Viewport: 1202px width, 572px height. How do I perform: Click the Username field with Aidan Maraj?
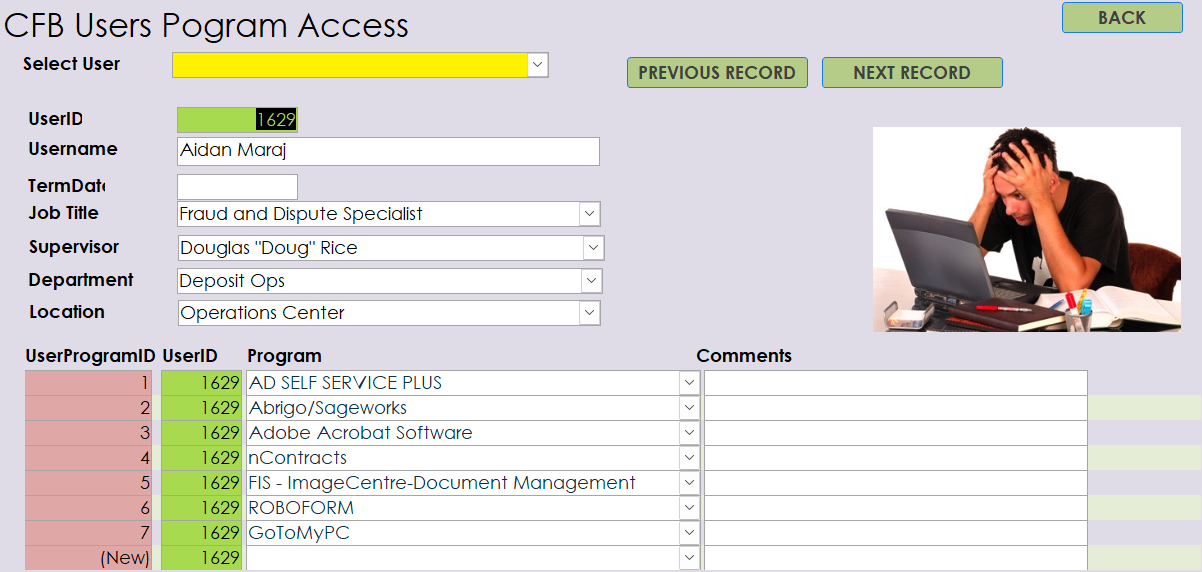tap(388, 151)
